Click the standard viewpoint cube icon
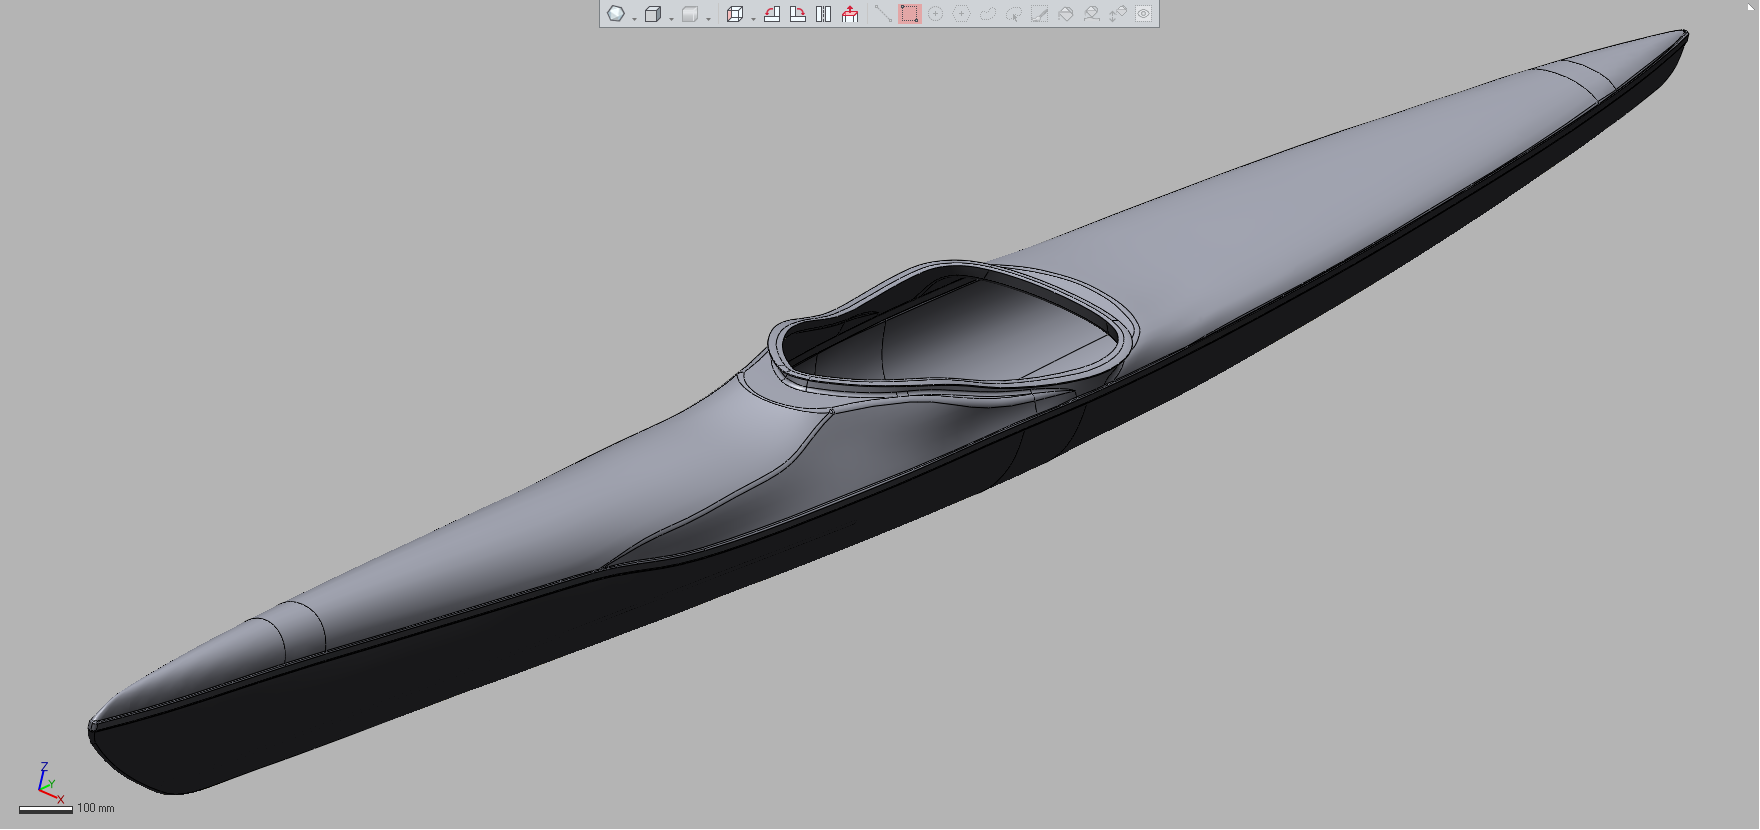 (x=734, y=14)
